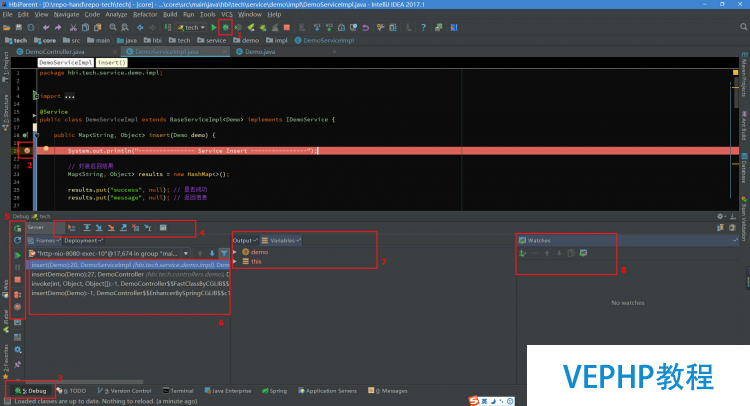Open the VCS menu
750x406 pixels.
pyautogui.click(x=227, y=14)
